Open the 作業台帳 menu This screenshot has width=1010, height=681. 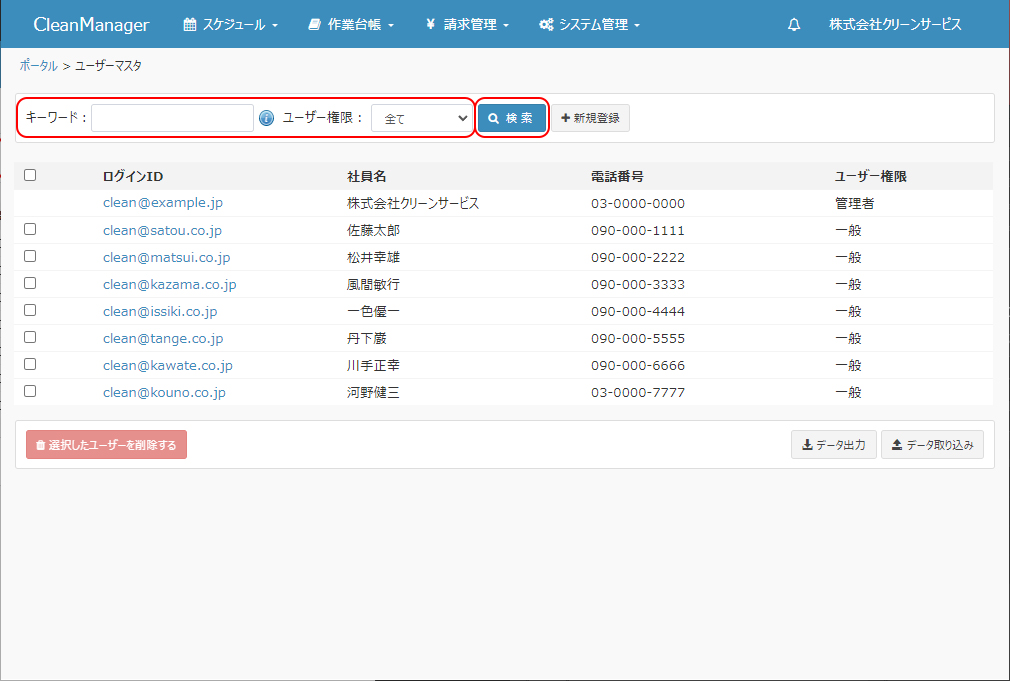[x=351, y=25]
